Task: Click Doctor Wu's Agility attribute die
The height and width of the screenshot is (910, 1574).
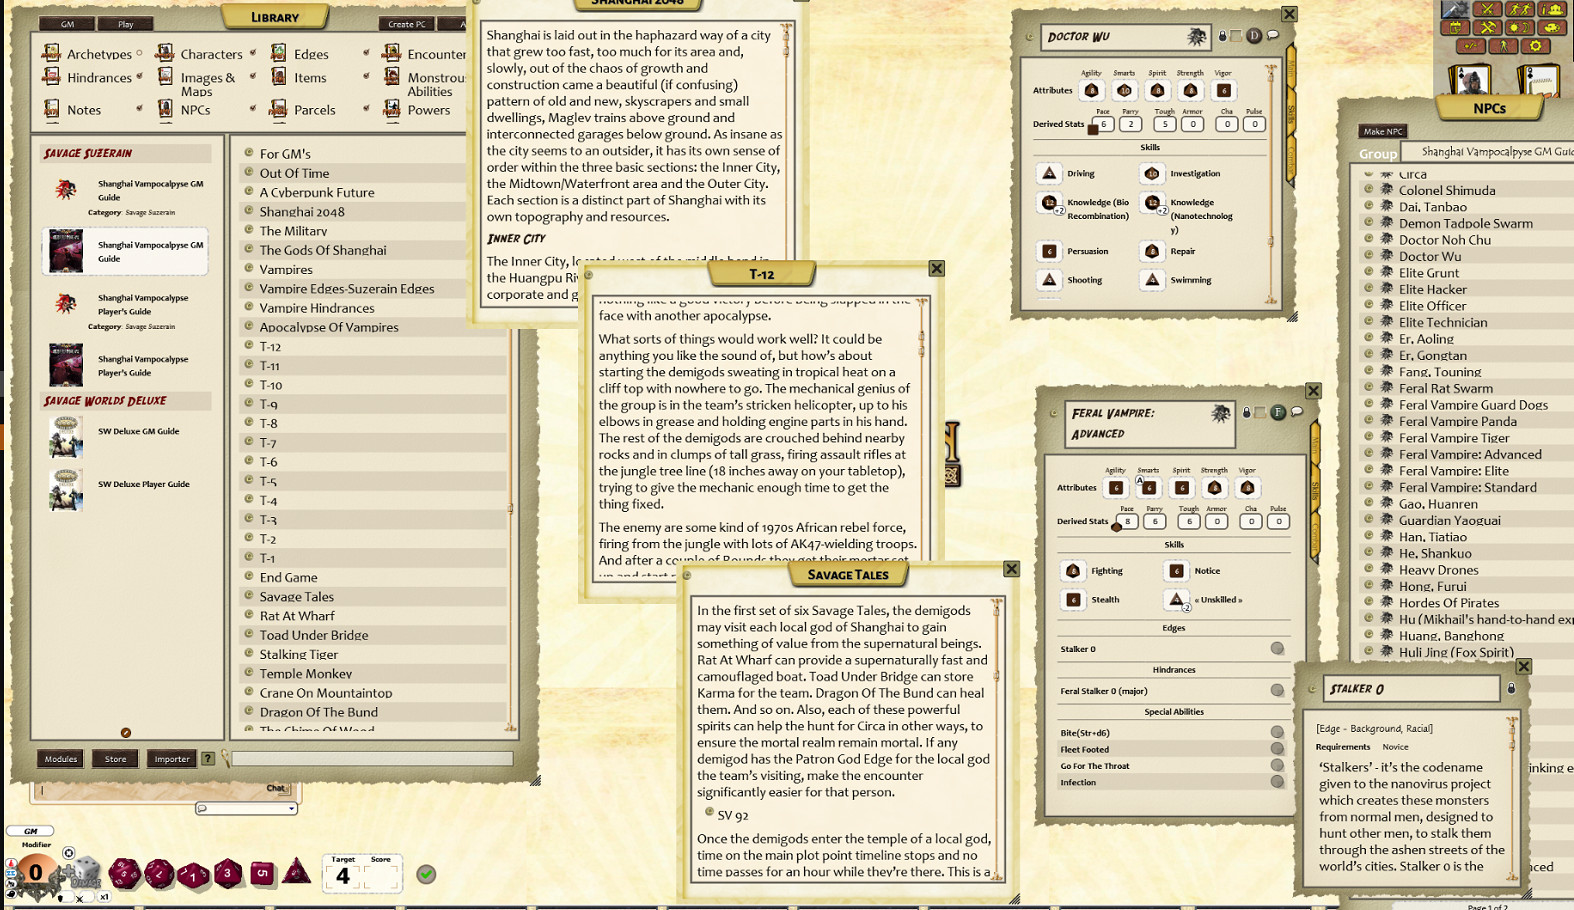Action: click(x=1091, y=91)
